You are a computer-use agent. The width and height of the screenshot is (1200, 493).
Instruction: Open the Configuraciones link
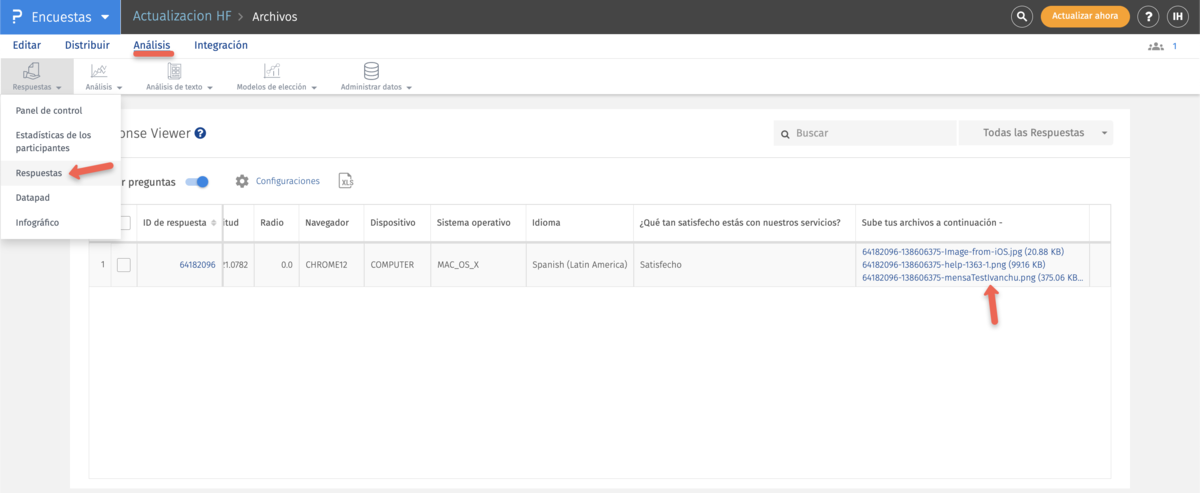click(x=288, y=181)
